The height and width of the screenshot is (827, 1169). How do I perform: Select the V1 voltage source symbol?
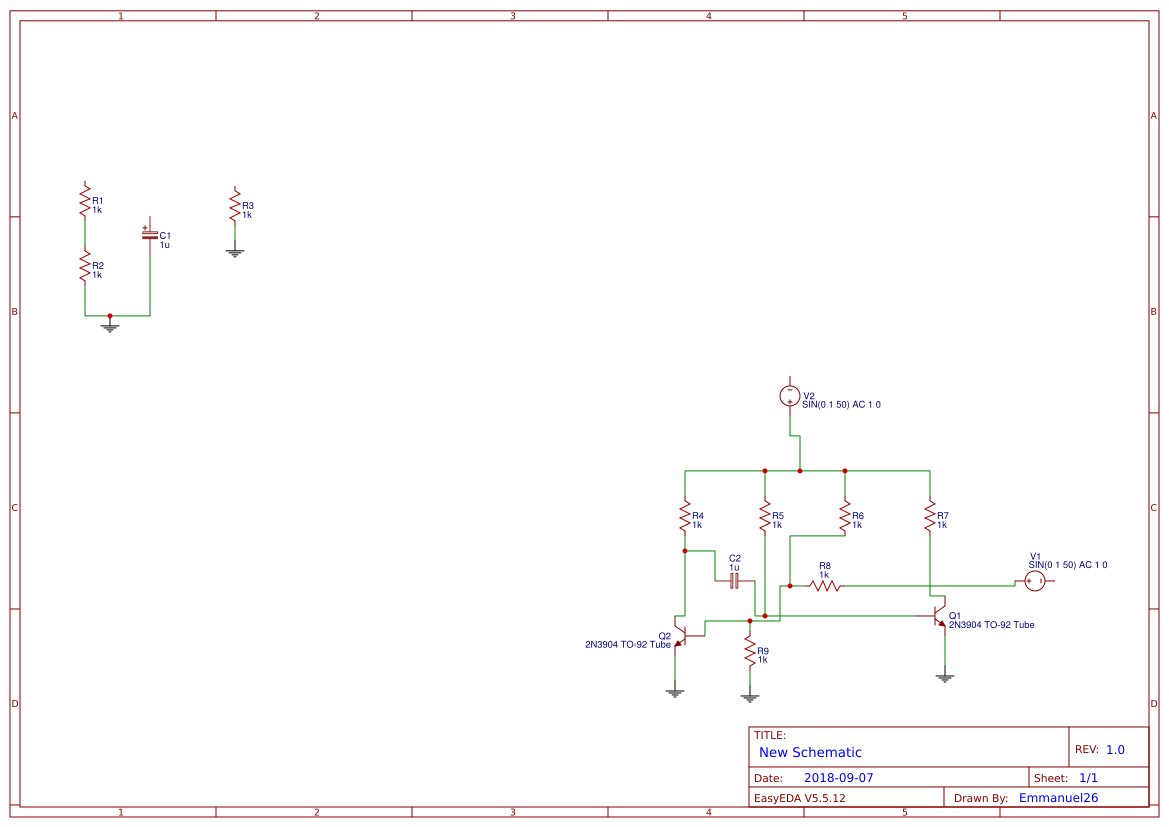tap(1035, 581)
